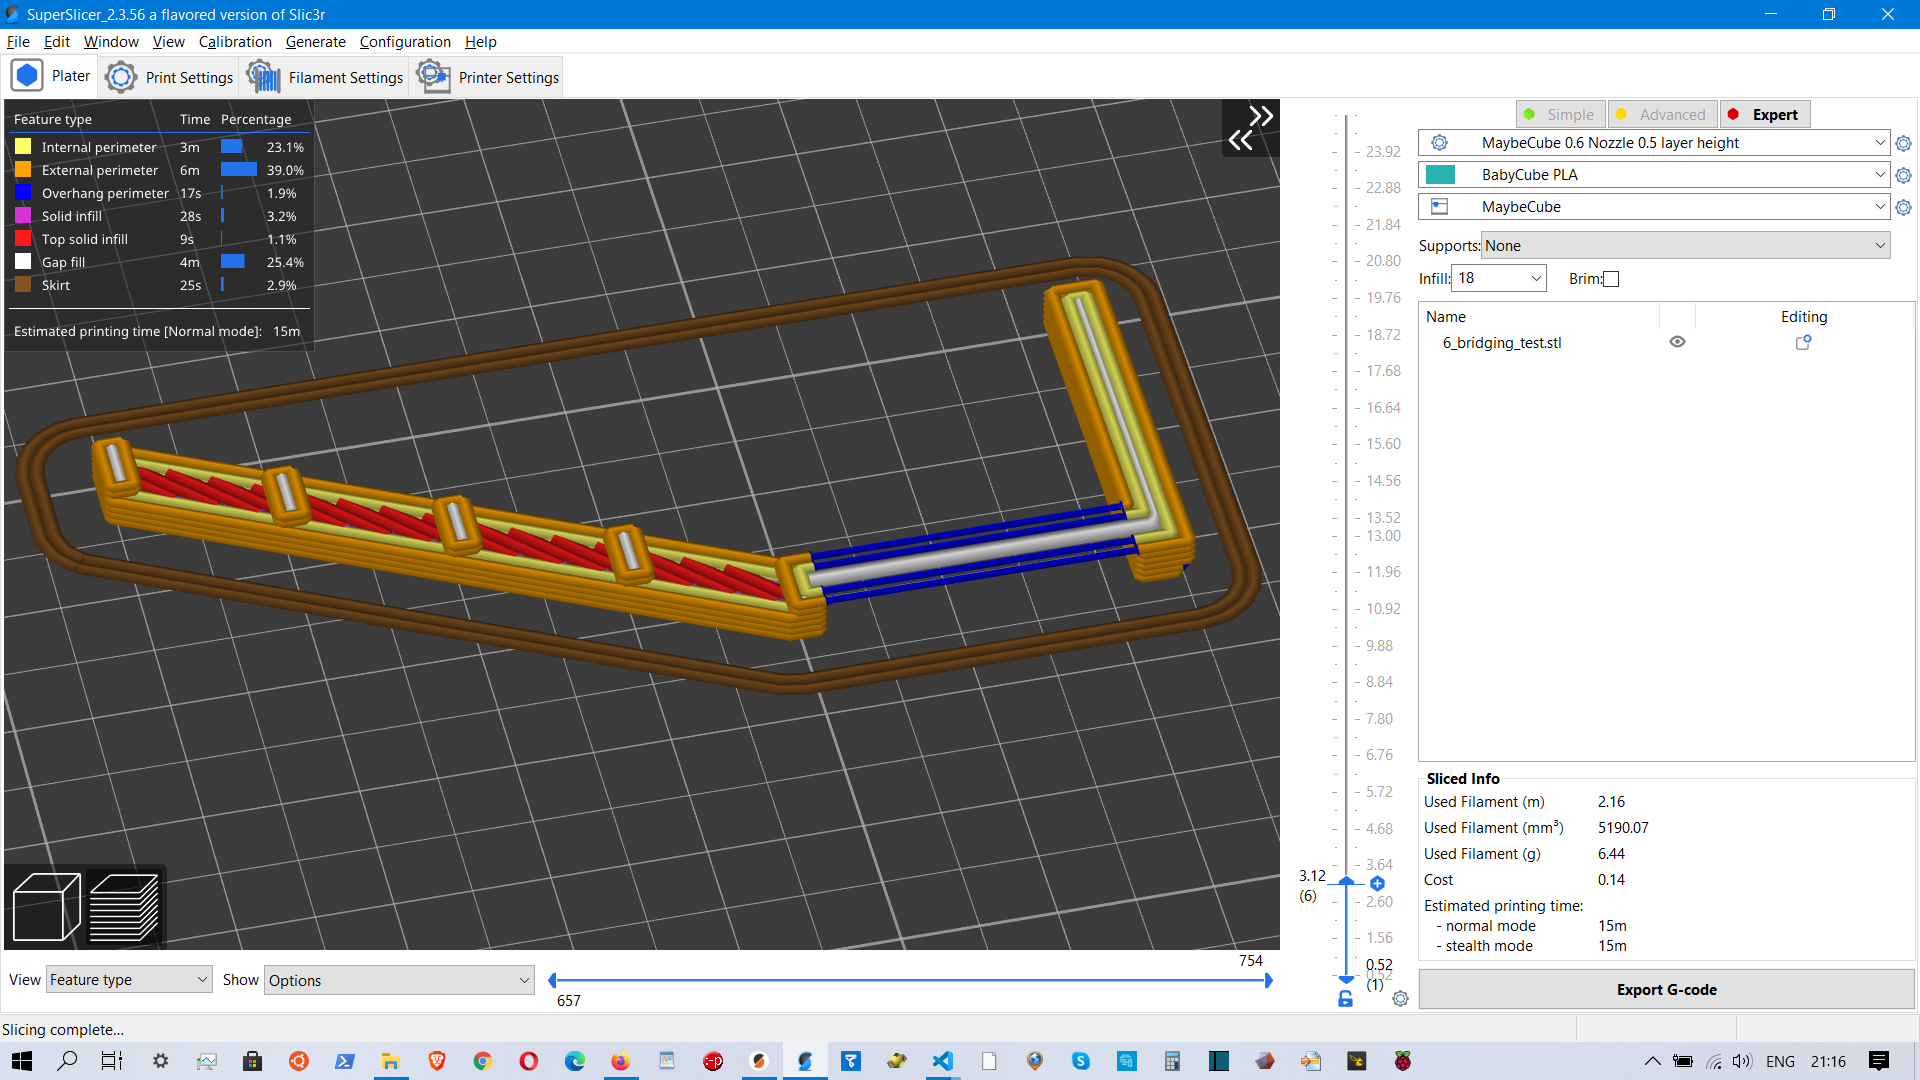Click the volume tray icon
This screenshot has width=1920, height=1080.
point(1742,1061)
